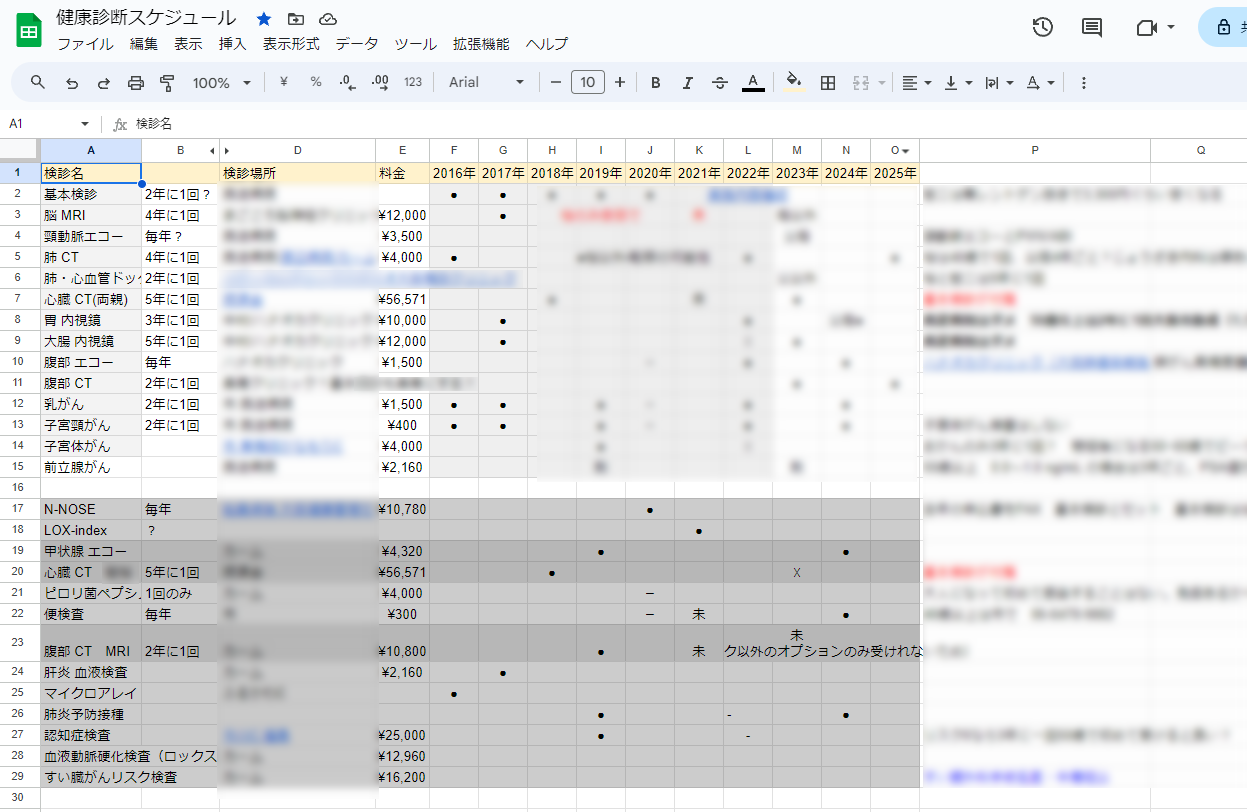The height and width of the screenshot is (812, 1247).
Task: Open the comments panel icon
Action: point(1092,27)
